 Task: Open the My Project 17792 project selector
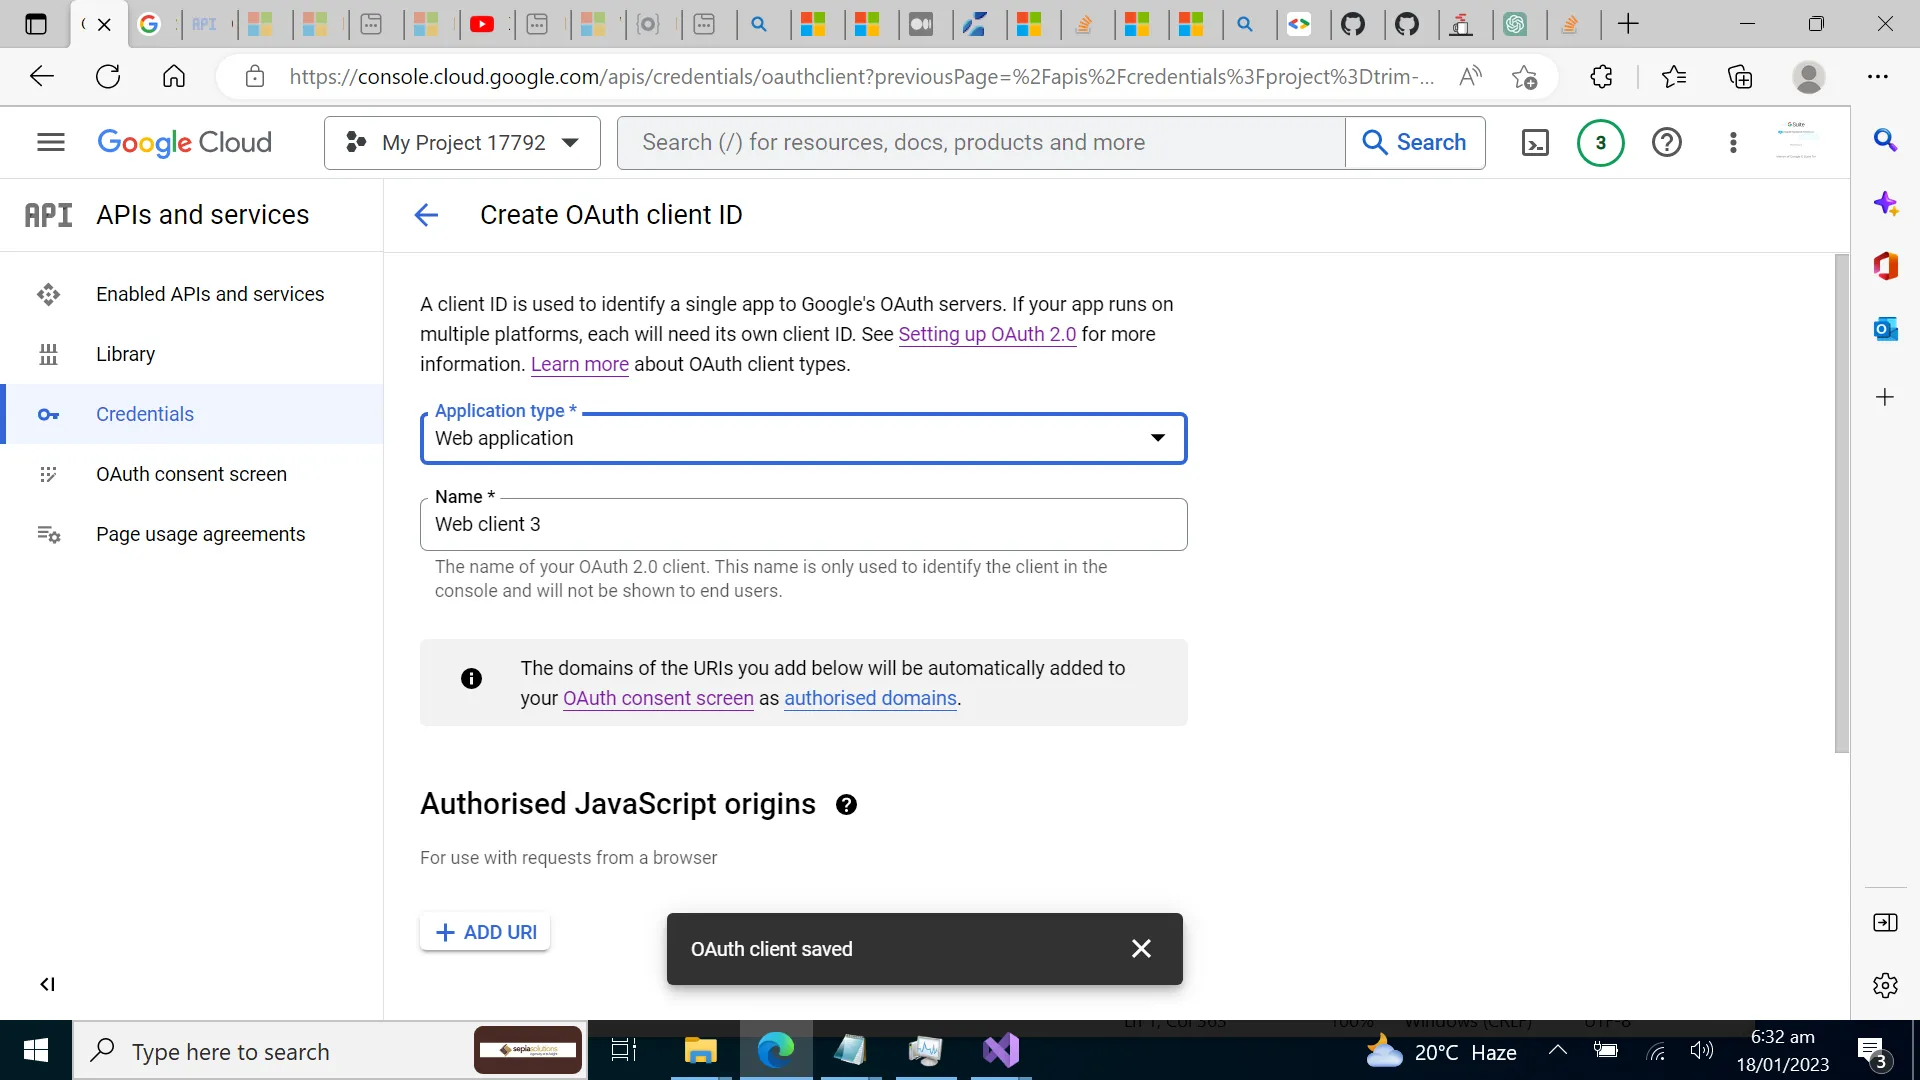pos(462,143)
